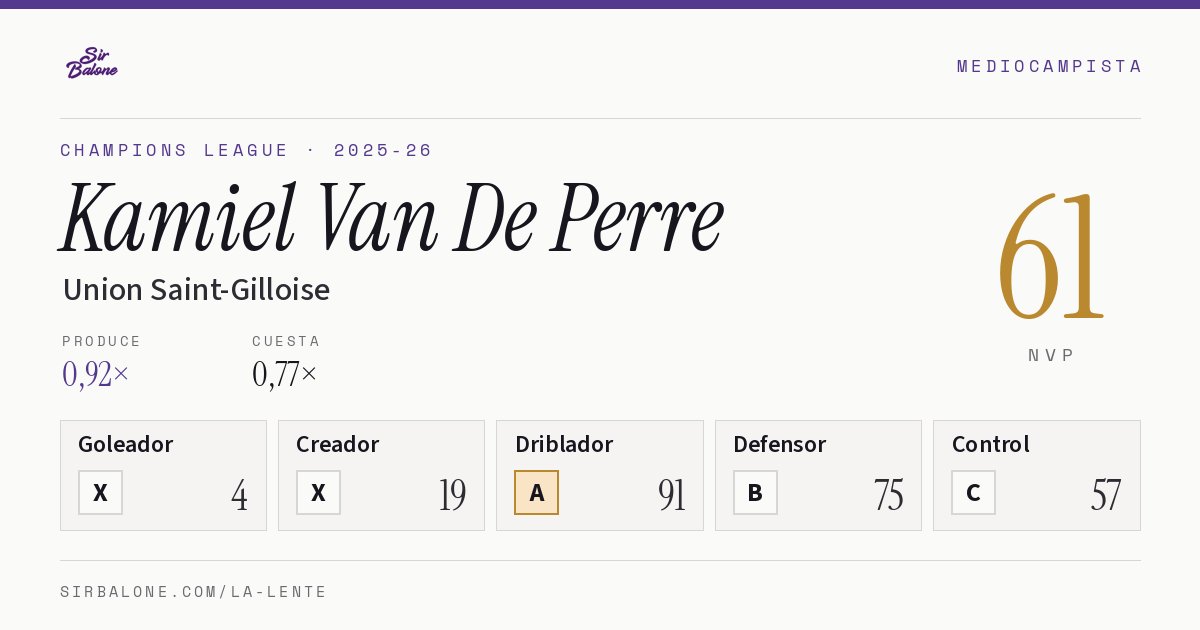Click the Goleador score 4
The width and height of the screenshot is (1200, 630).
tap(240, 494)
